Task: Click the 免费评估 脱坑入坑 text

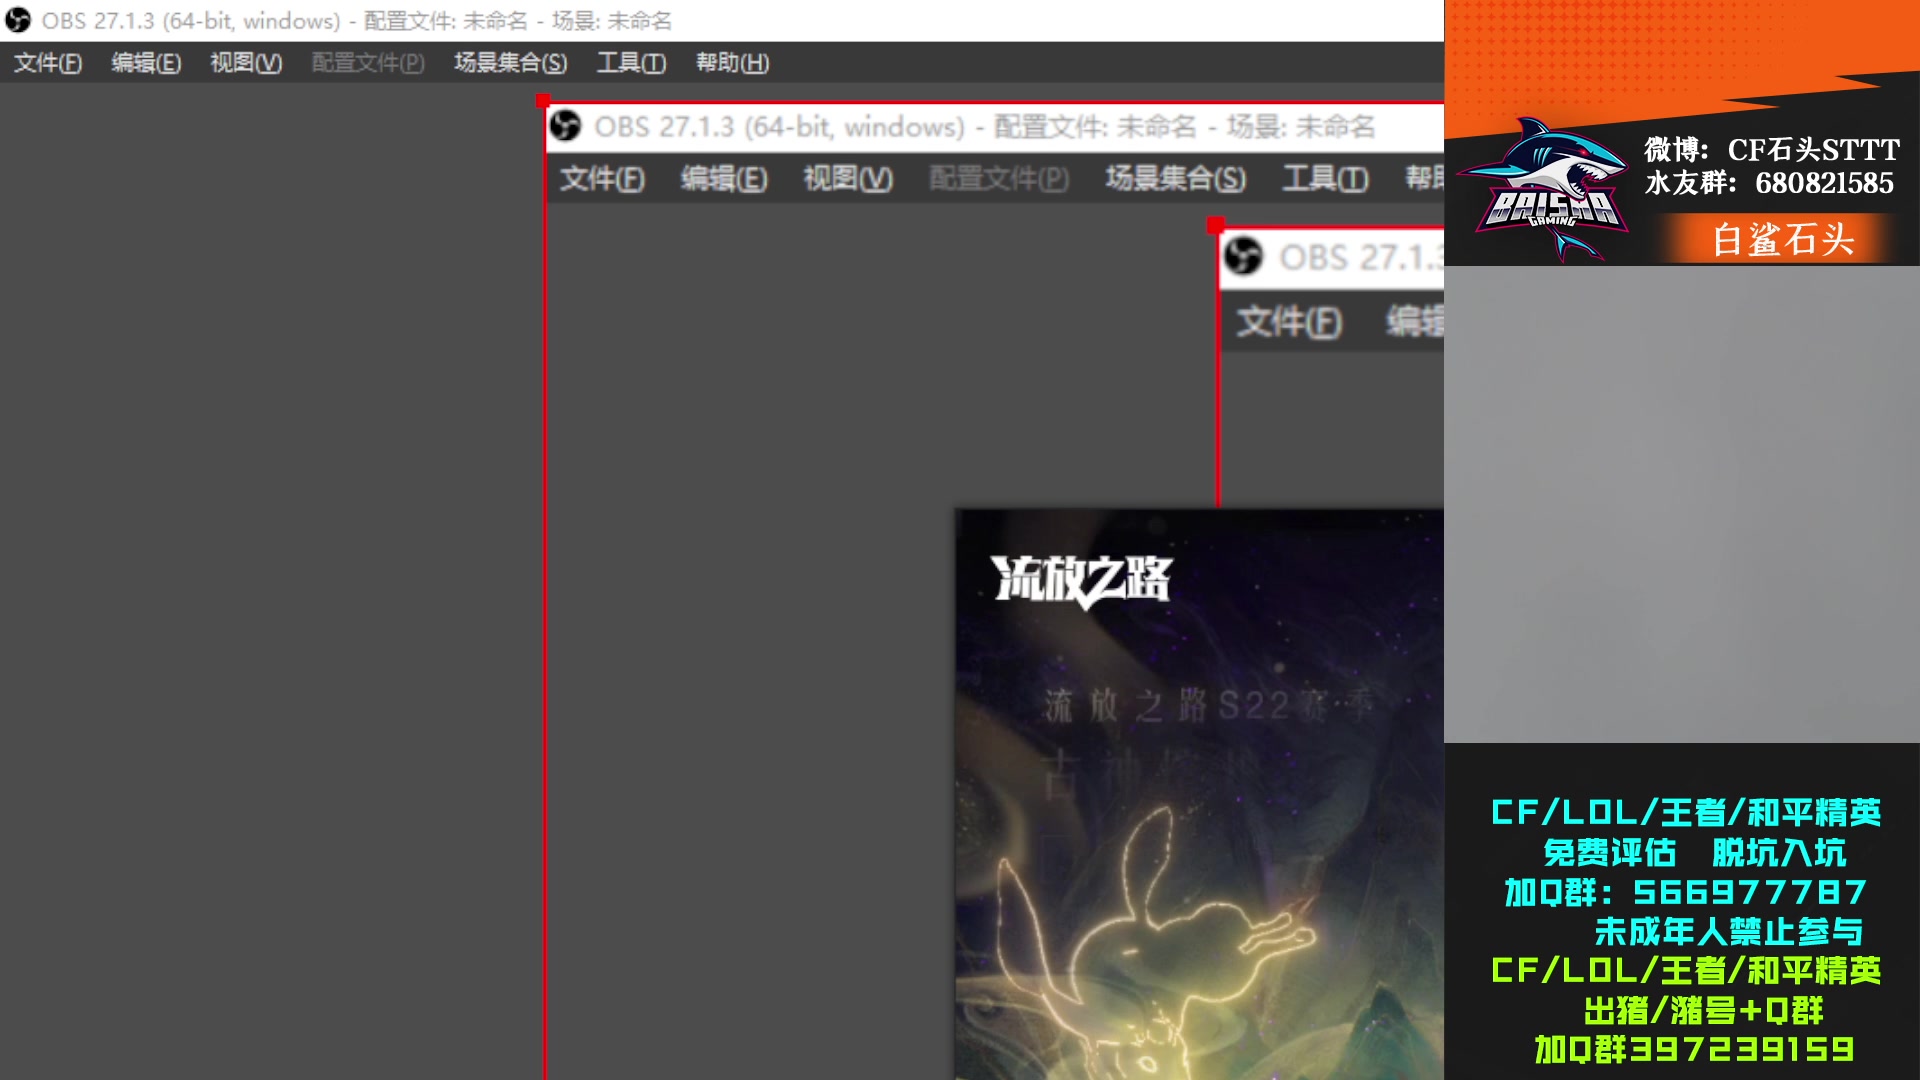Action: pyautogui.click(x=1695, y=853)
